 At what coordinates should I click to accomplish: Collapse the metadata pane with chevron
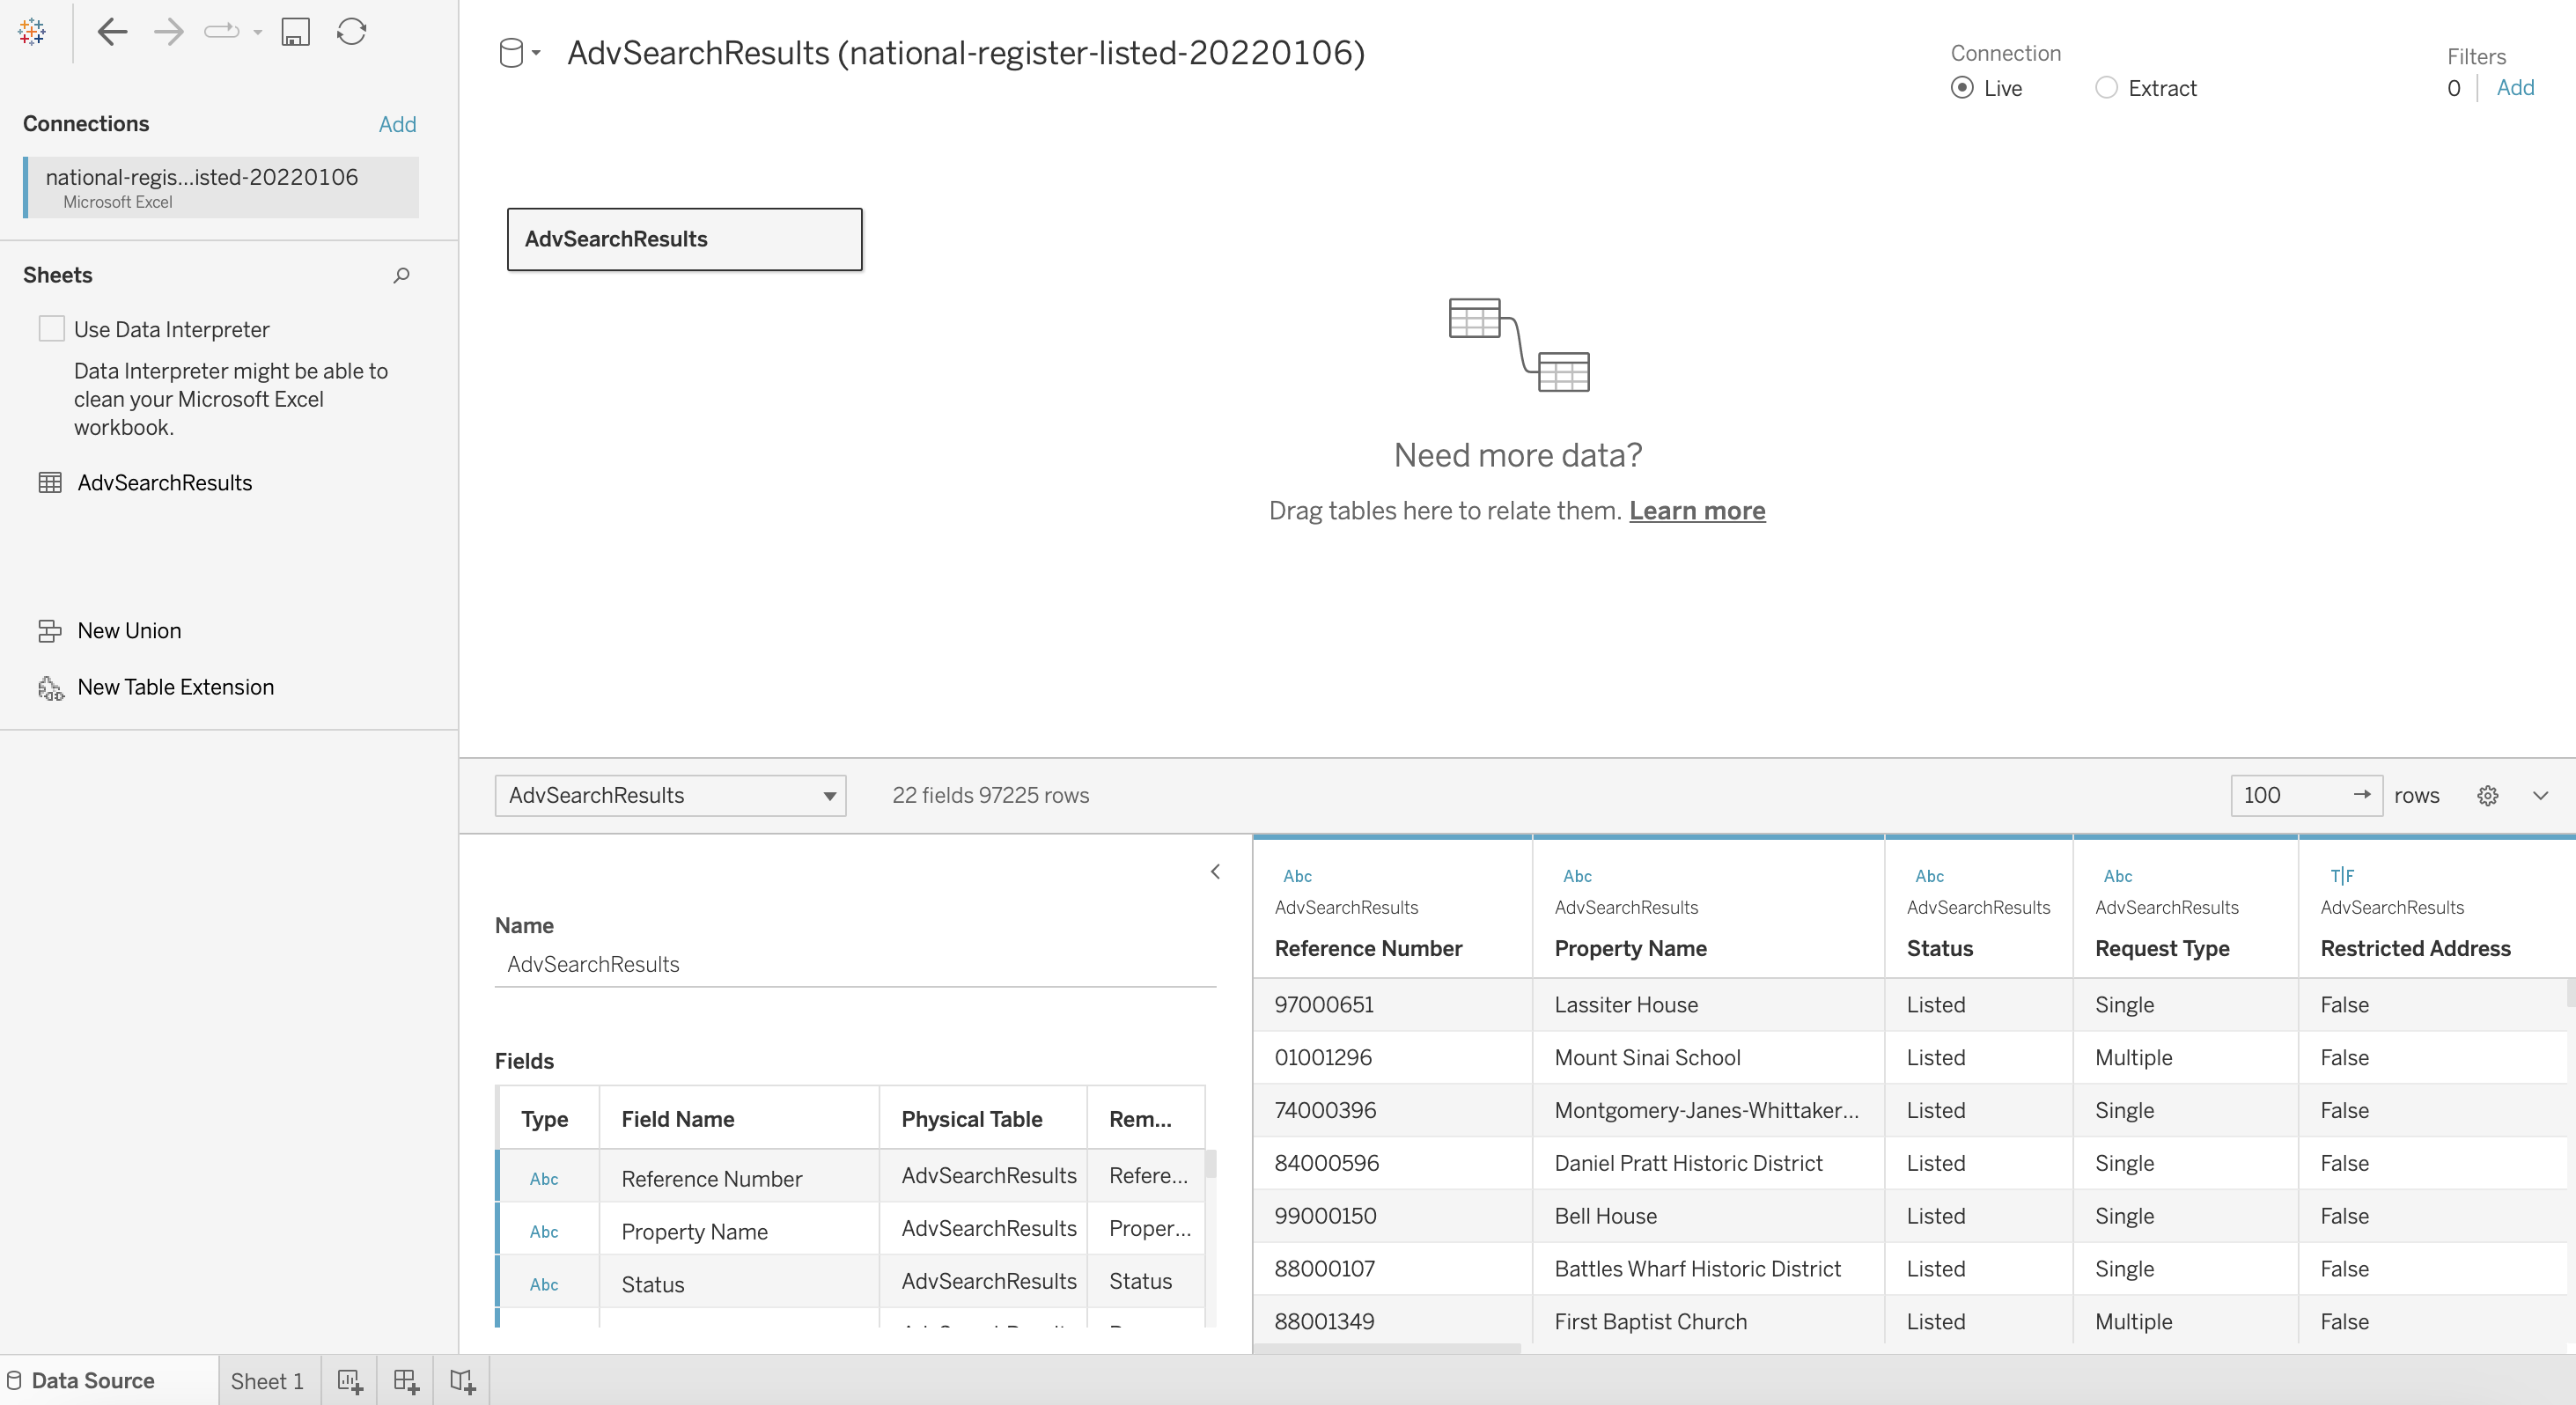click(x=1215, y=871)
